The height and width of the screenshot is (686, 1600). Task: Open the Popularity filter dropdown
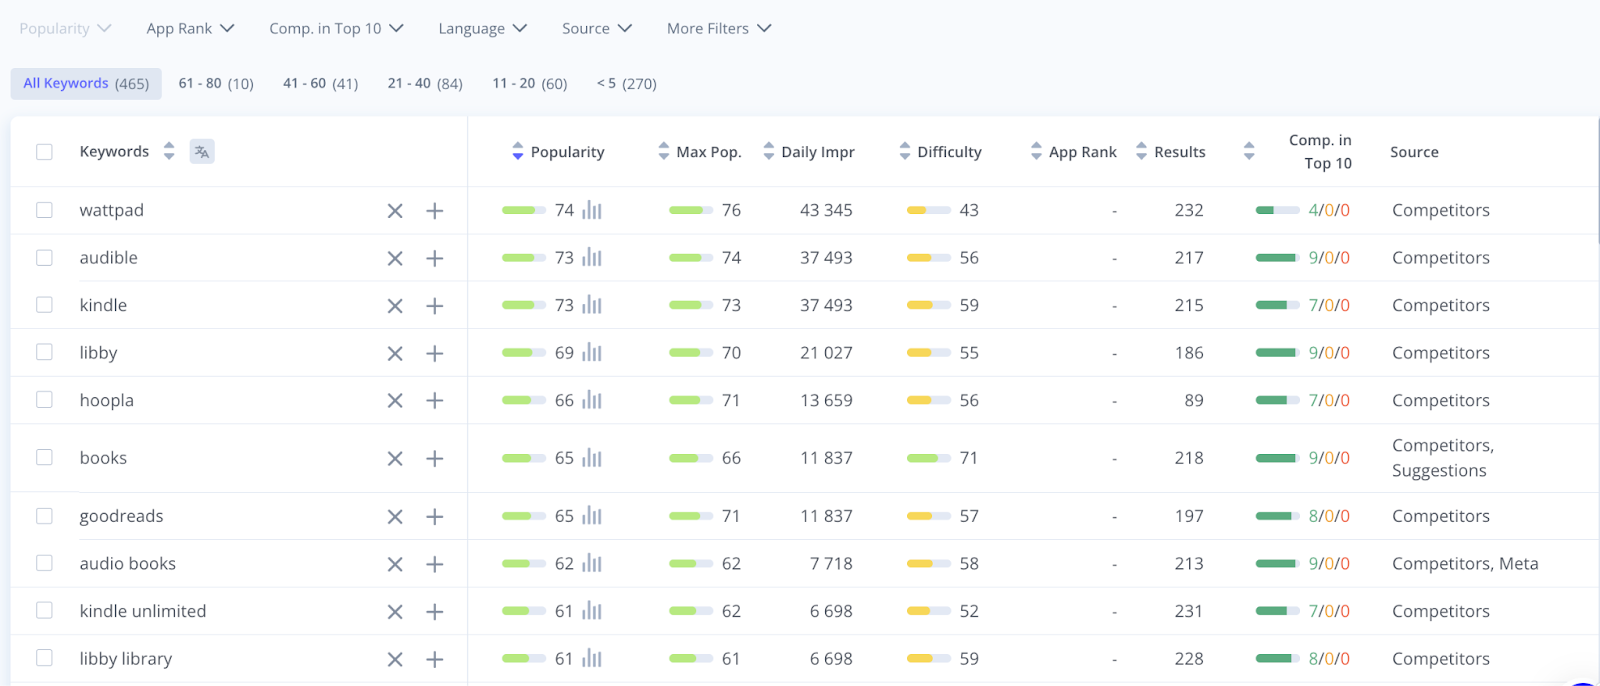[65, 29]
